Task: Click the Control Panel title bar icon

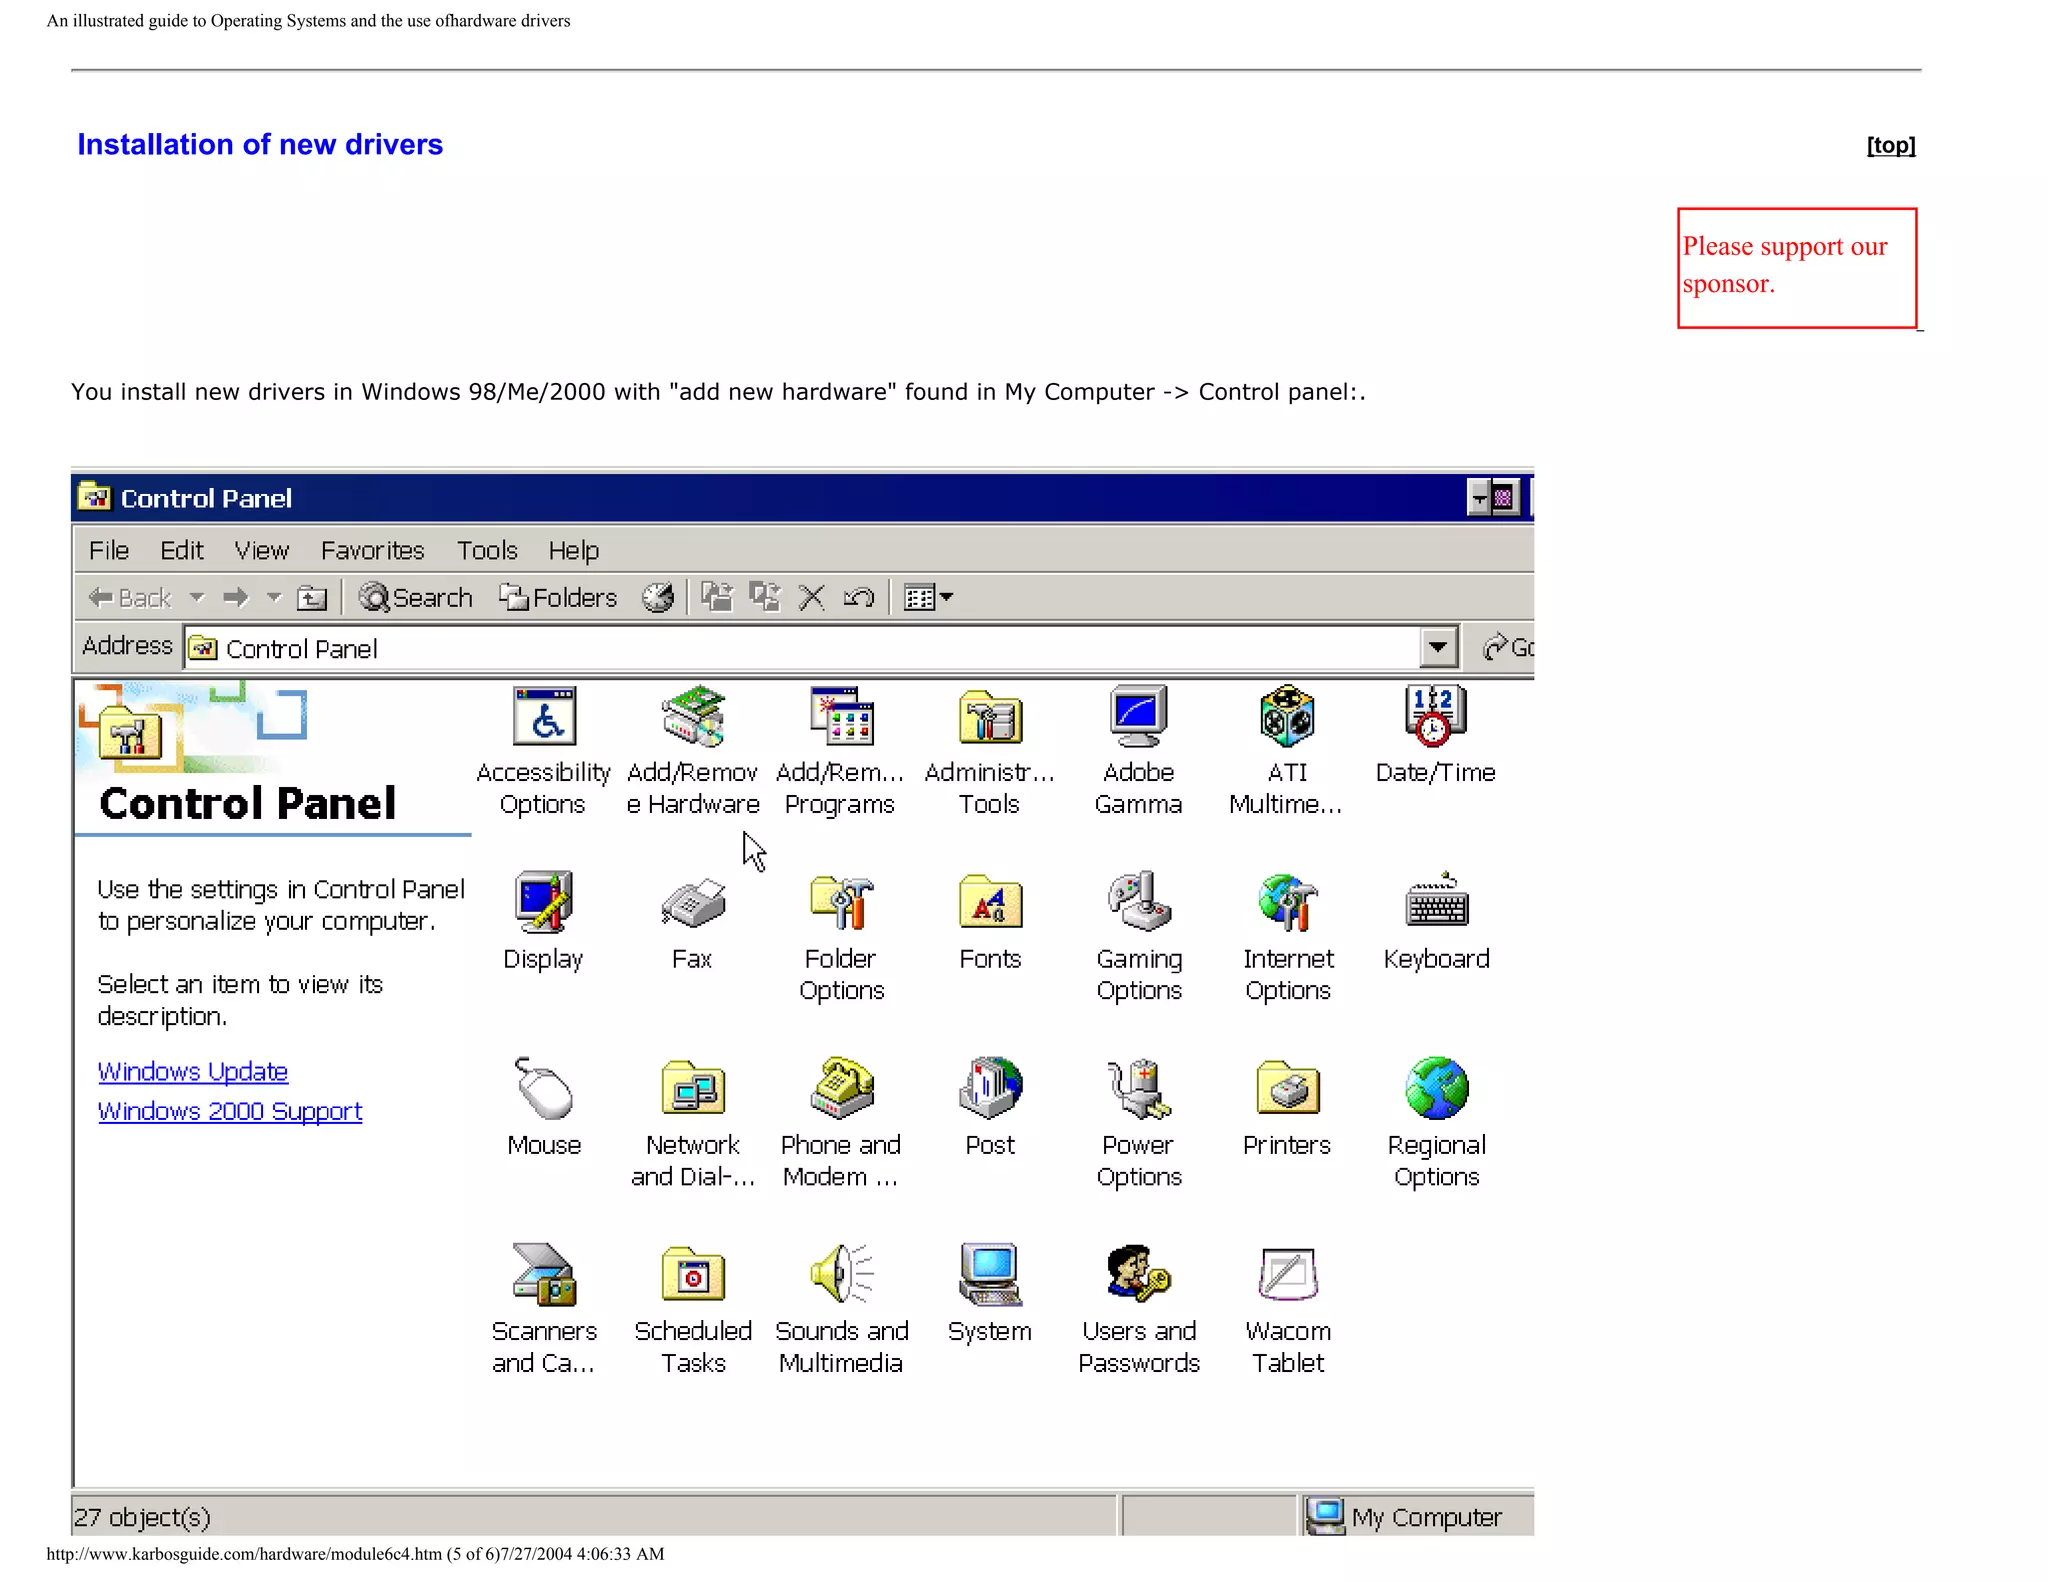Action: pos(95,497)
